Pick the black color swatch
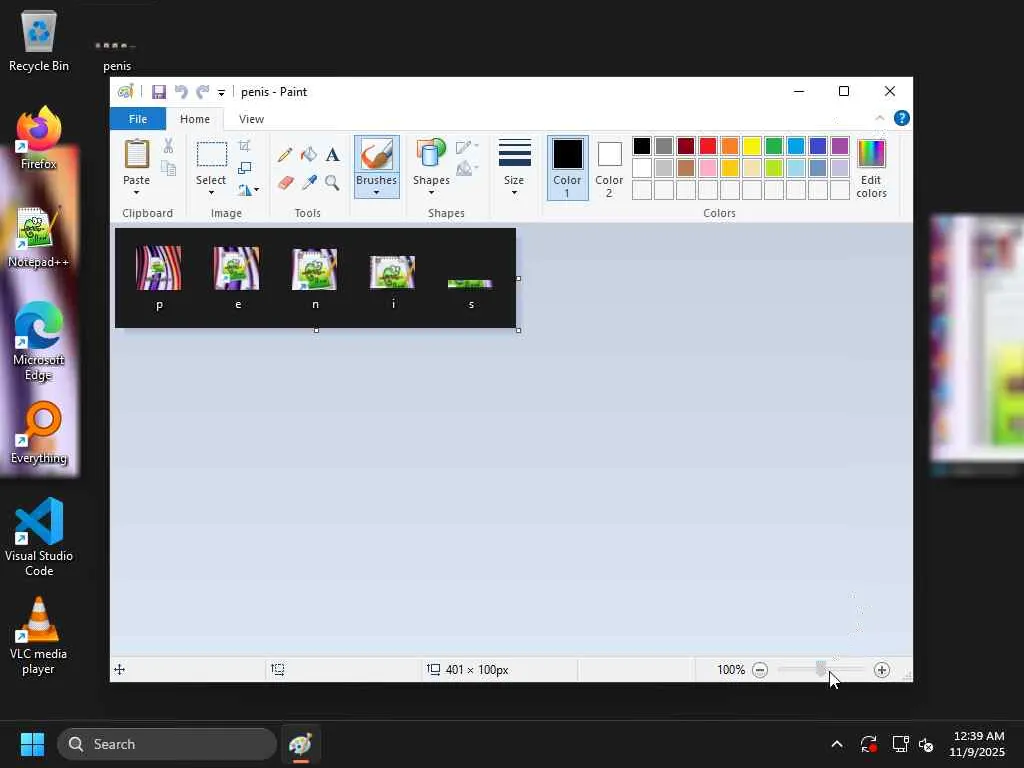Screen dimensions: 1024x768 pos(641,146)
